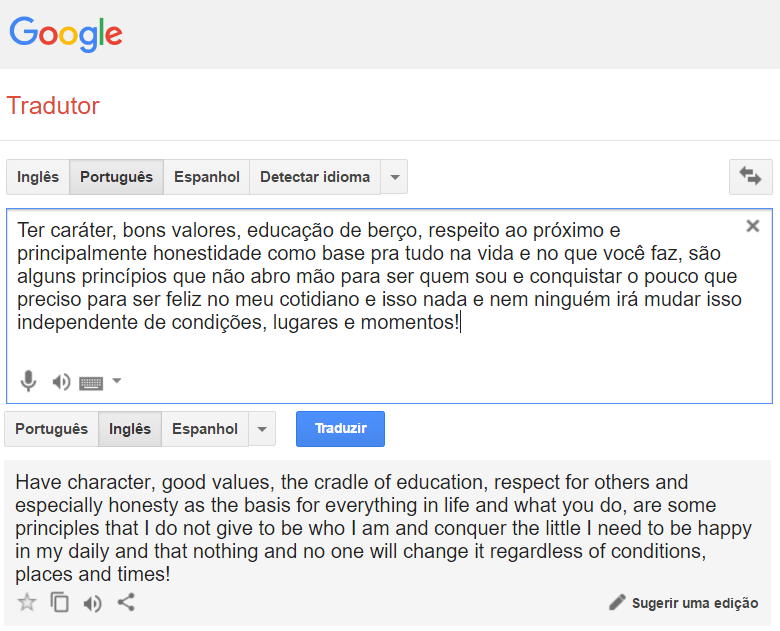This screenshot has height=631, width=780.
Task: Open keyboard input options dropdown arrow
Action: [117, 381]
